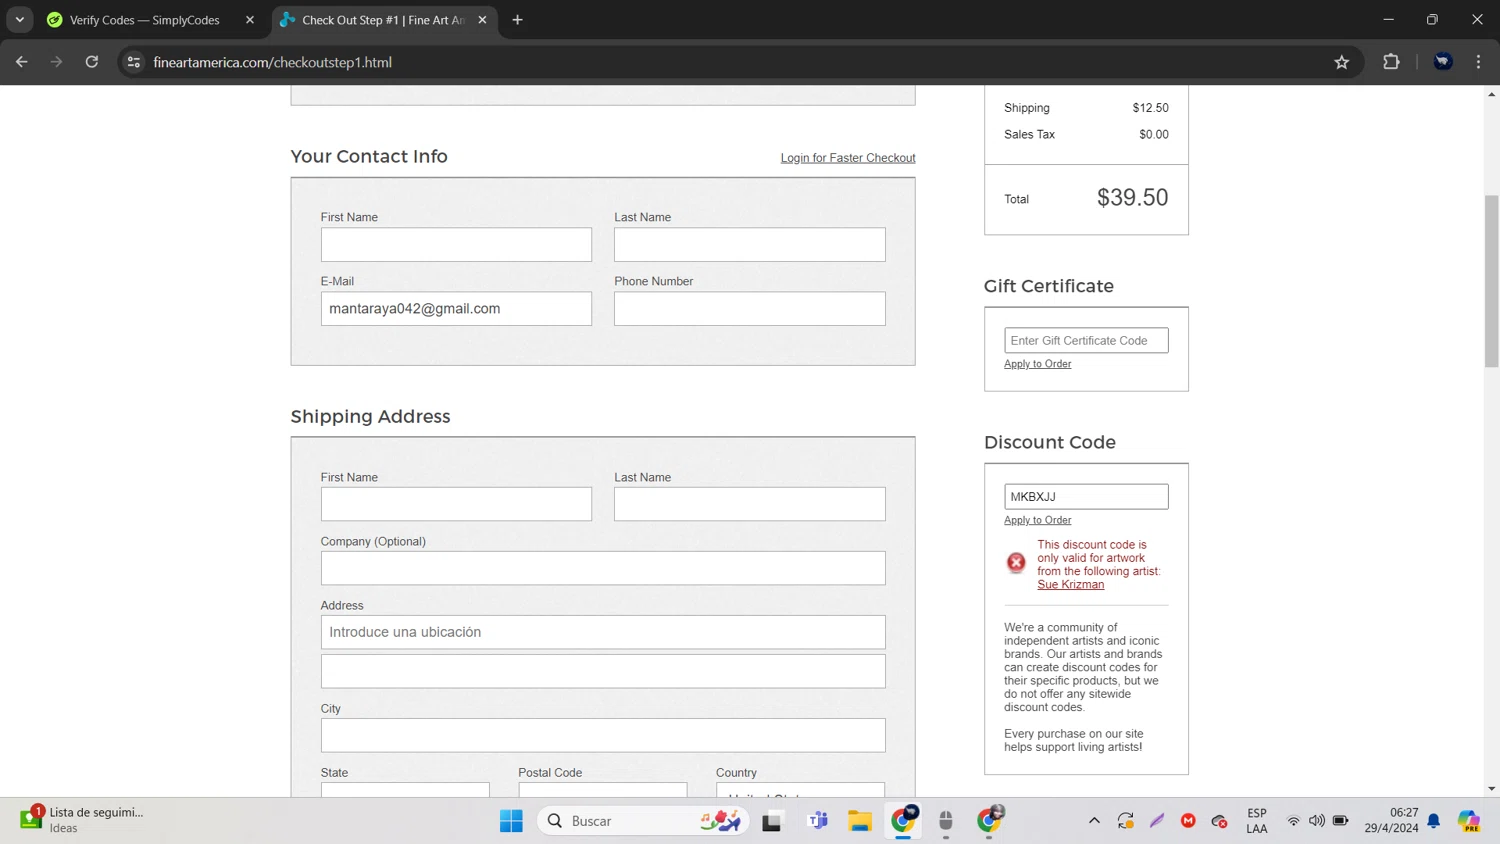This screenshot has height=844, width=1500.
Task: Click the site information icon beside URL
Action: pyautogui.click(x=134, y=62)
